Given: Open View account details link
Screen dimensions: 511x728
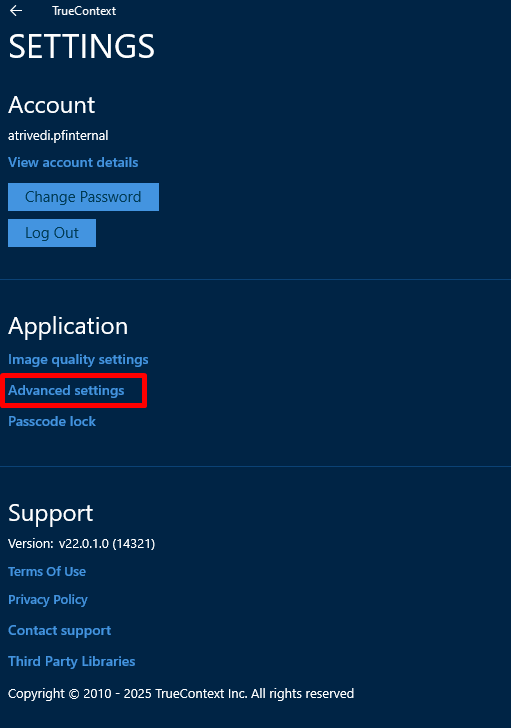Looking at the screenshot, I should pyautogui.click(x=73, y=162).
